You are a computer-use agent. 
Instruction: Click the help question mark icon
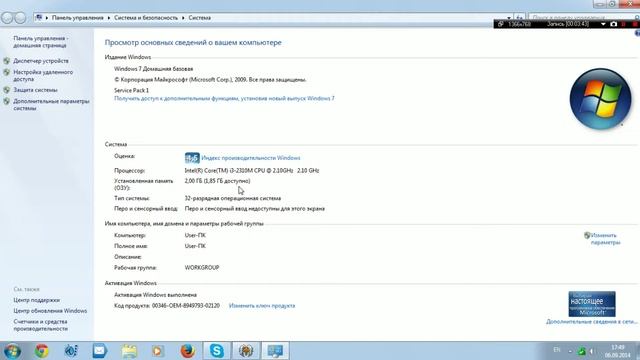(x=637, y=33)
